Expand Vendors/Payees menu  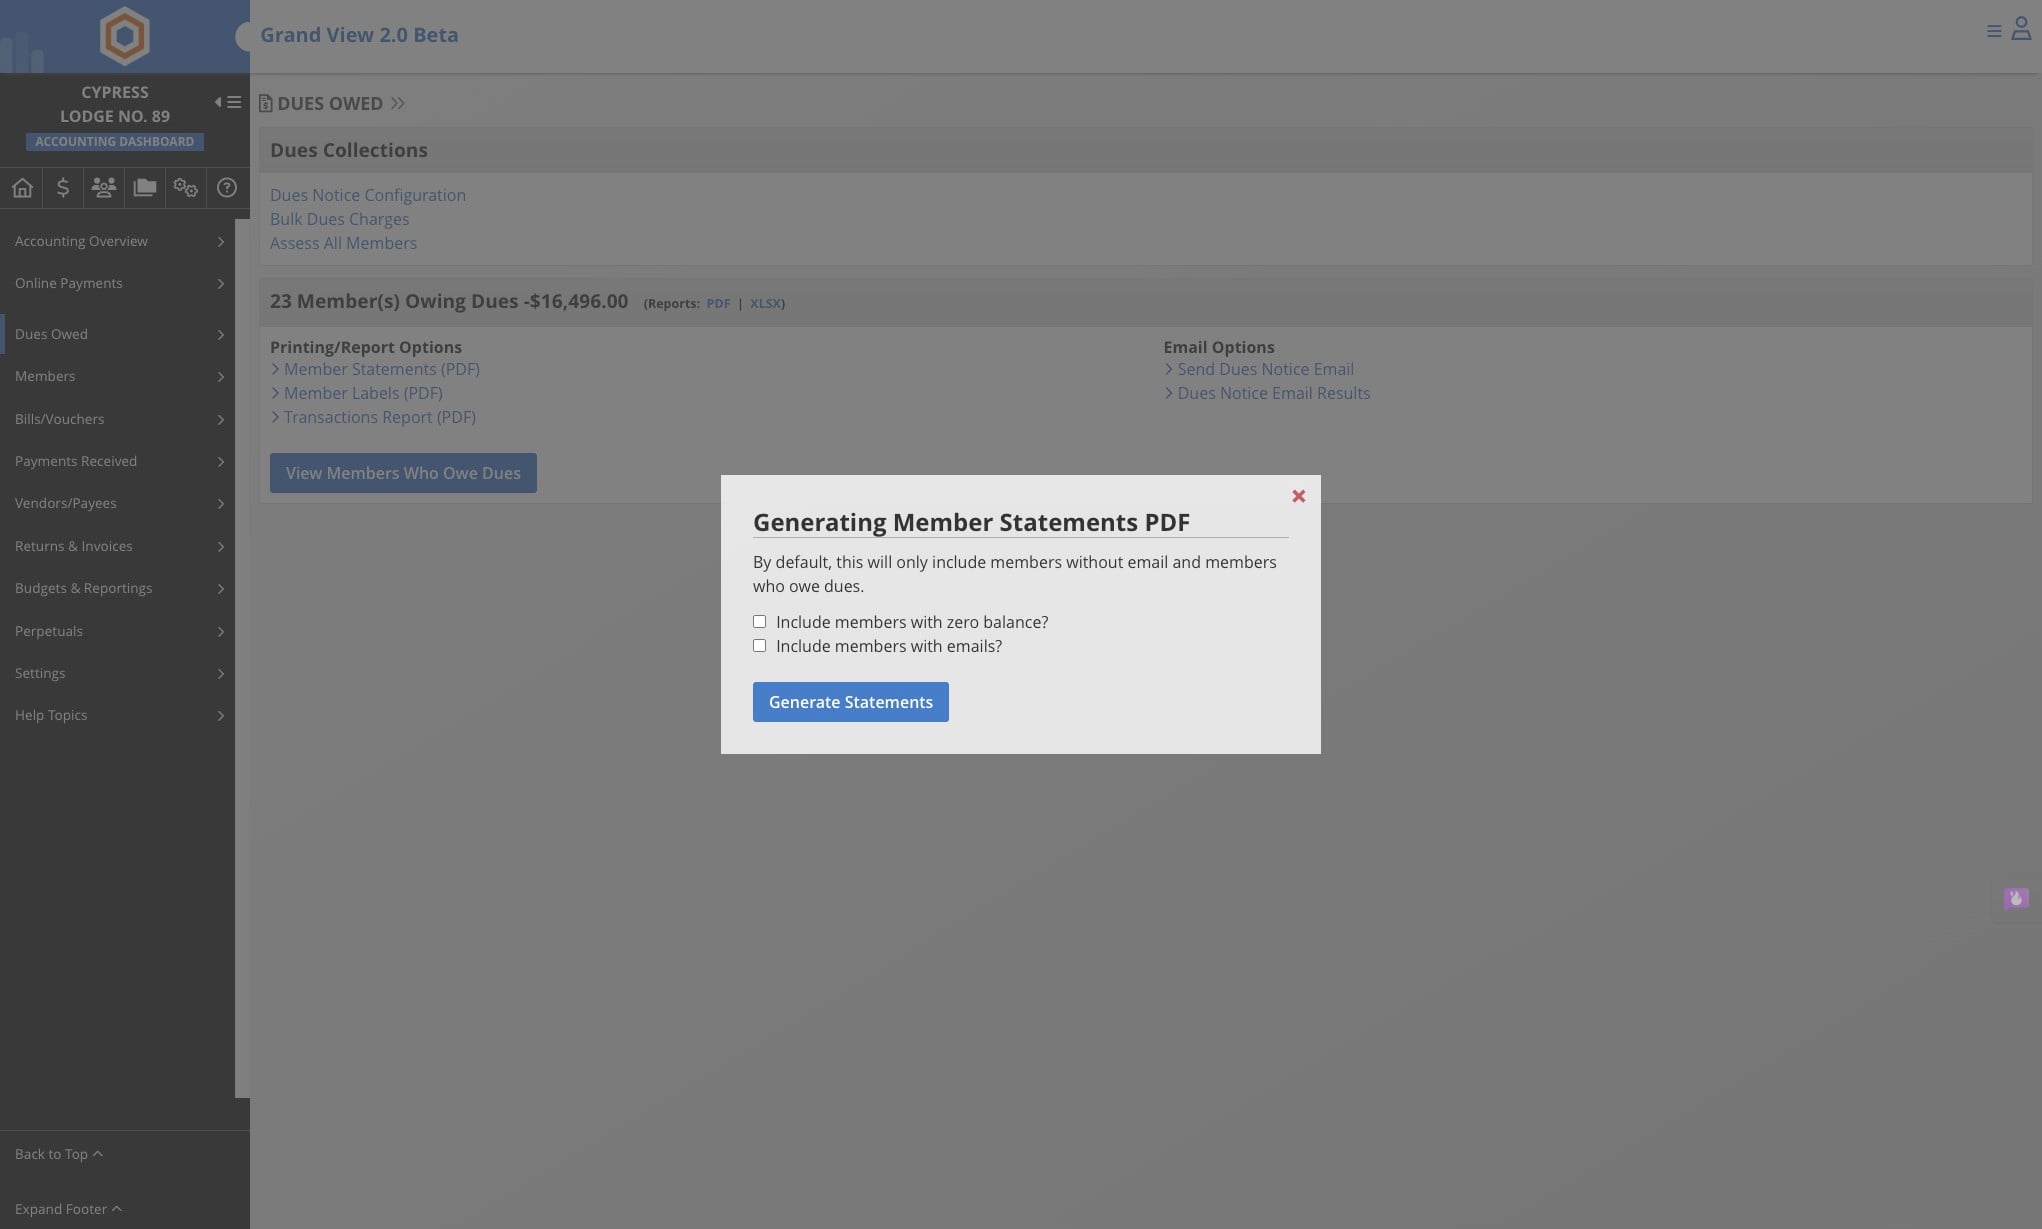(118, 503)
